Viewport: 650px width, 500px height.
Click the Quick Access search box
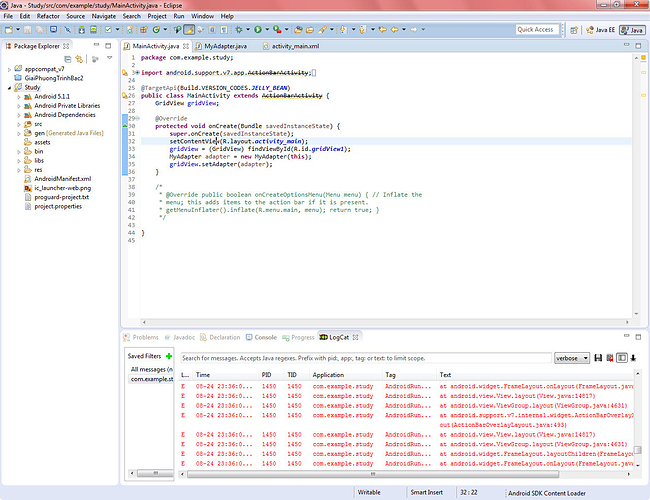point(537,30)
